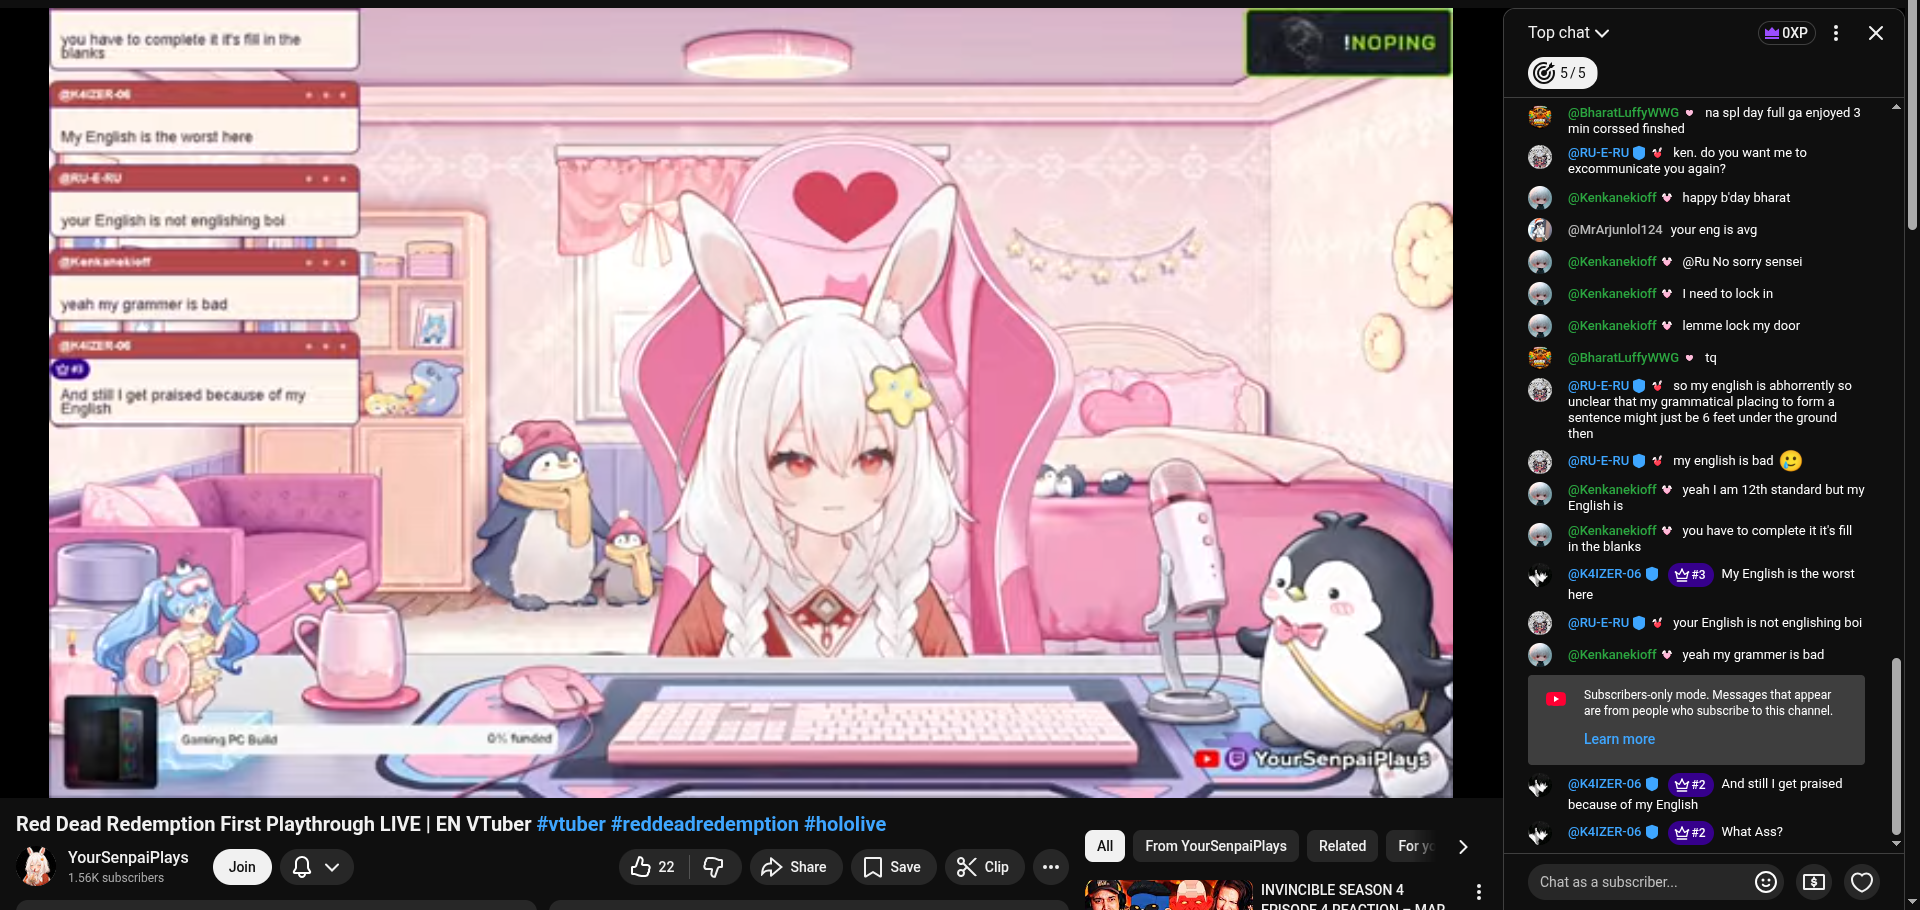Select the From YourSenpaiPlays filter chip

pos(1215,846)
